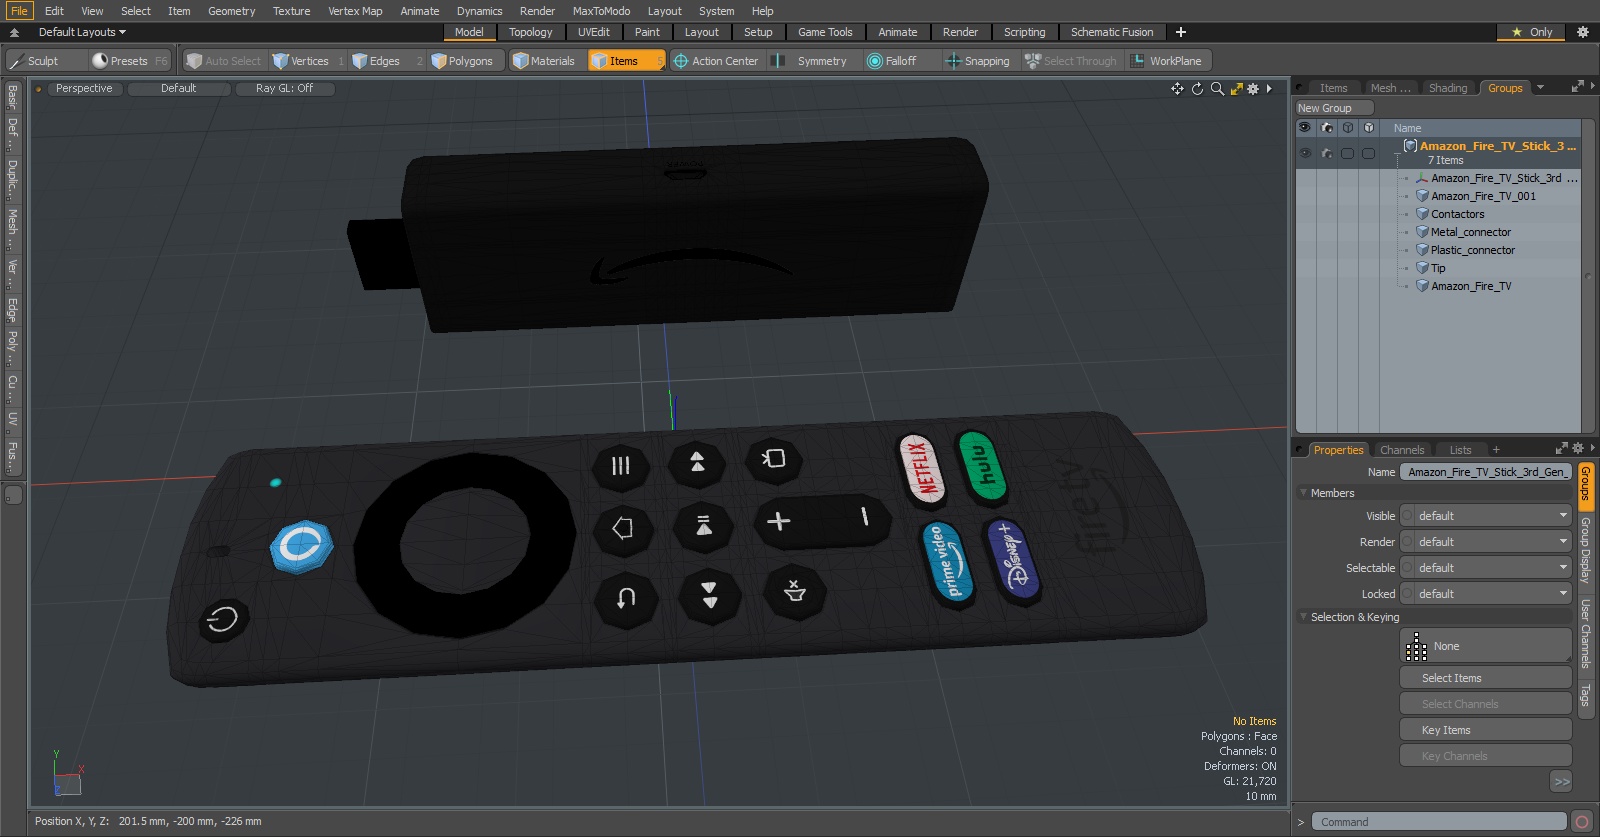The width and height of the screenshot is (1600, 837).
Task: Click the viewport maximize icon
Action: pos(1237,89)
